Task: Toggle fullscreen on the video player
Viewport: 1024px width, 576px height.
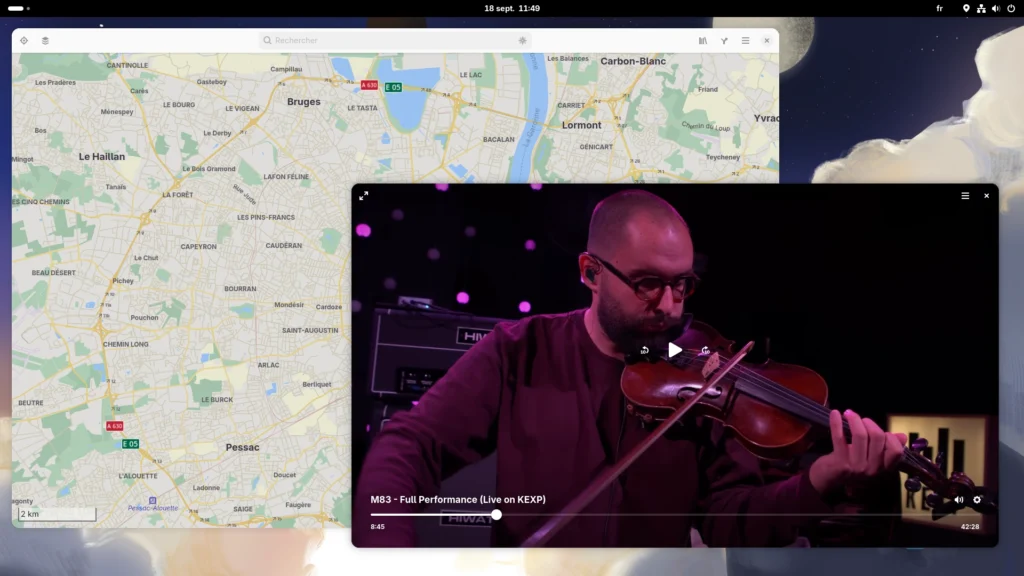Action: [x=364, y=196]
